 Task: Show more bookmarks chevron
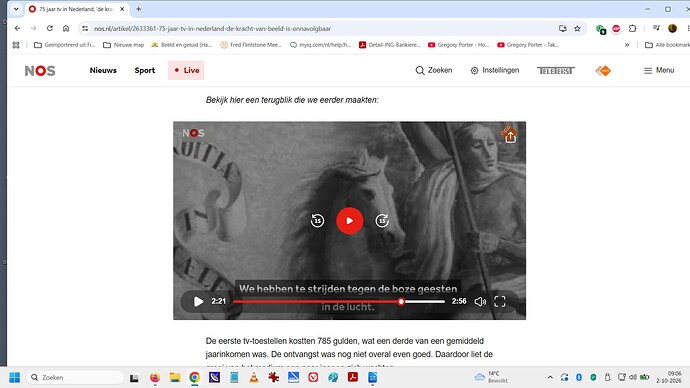tap(627, 45)
